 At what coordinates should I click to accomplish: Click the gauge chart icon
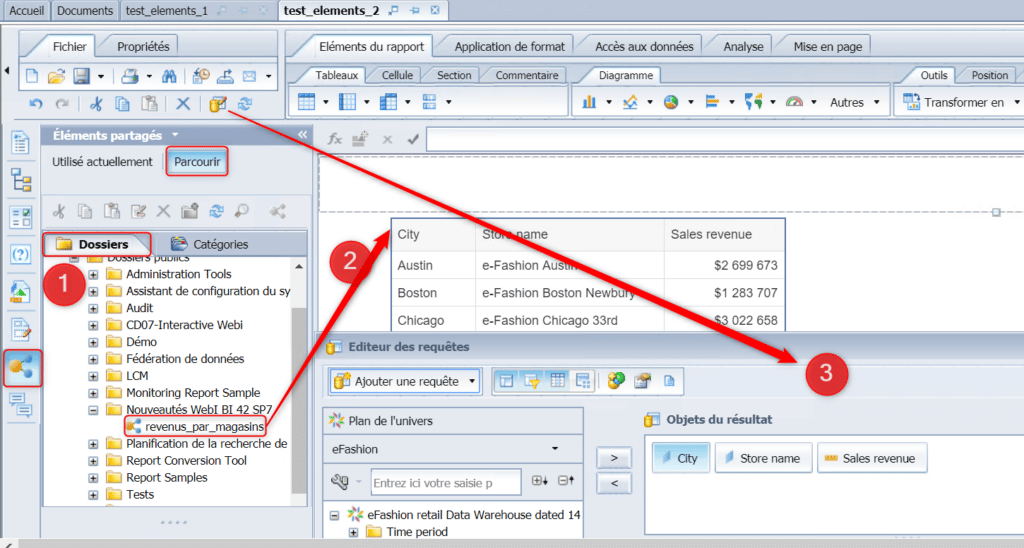tap(794, 102)
